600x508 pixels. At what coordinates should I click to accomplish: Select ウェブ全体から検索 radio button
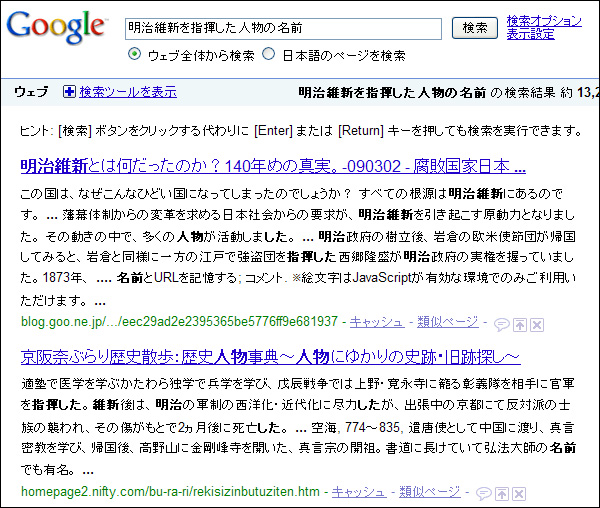click(135, 55)
